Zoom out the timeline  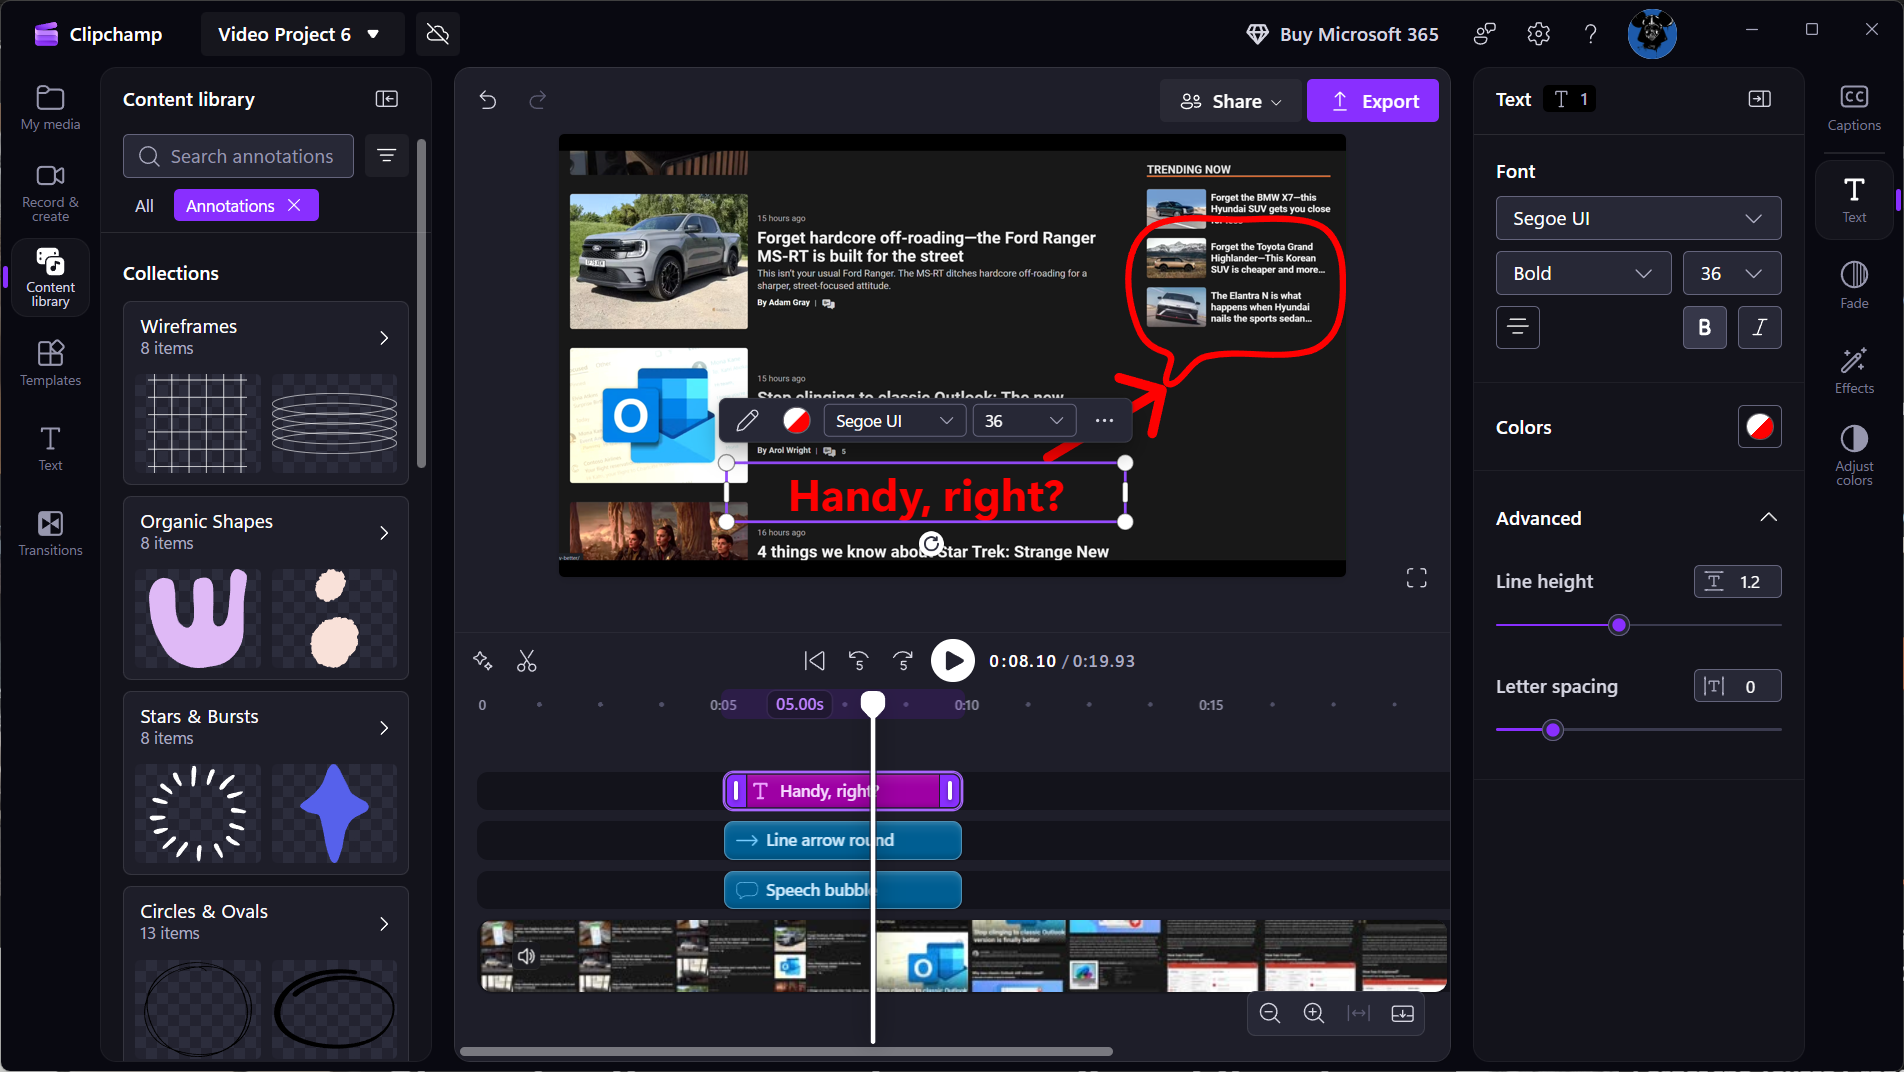click(1270, 1013)
